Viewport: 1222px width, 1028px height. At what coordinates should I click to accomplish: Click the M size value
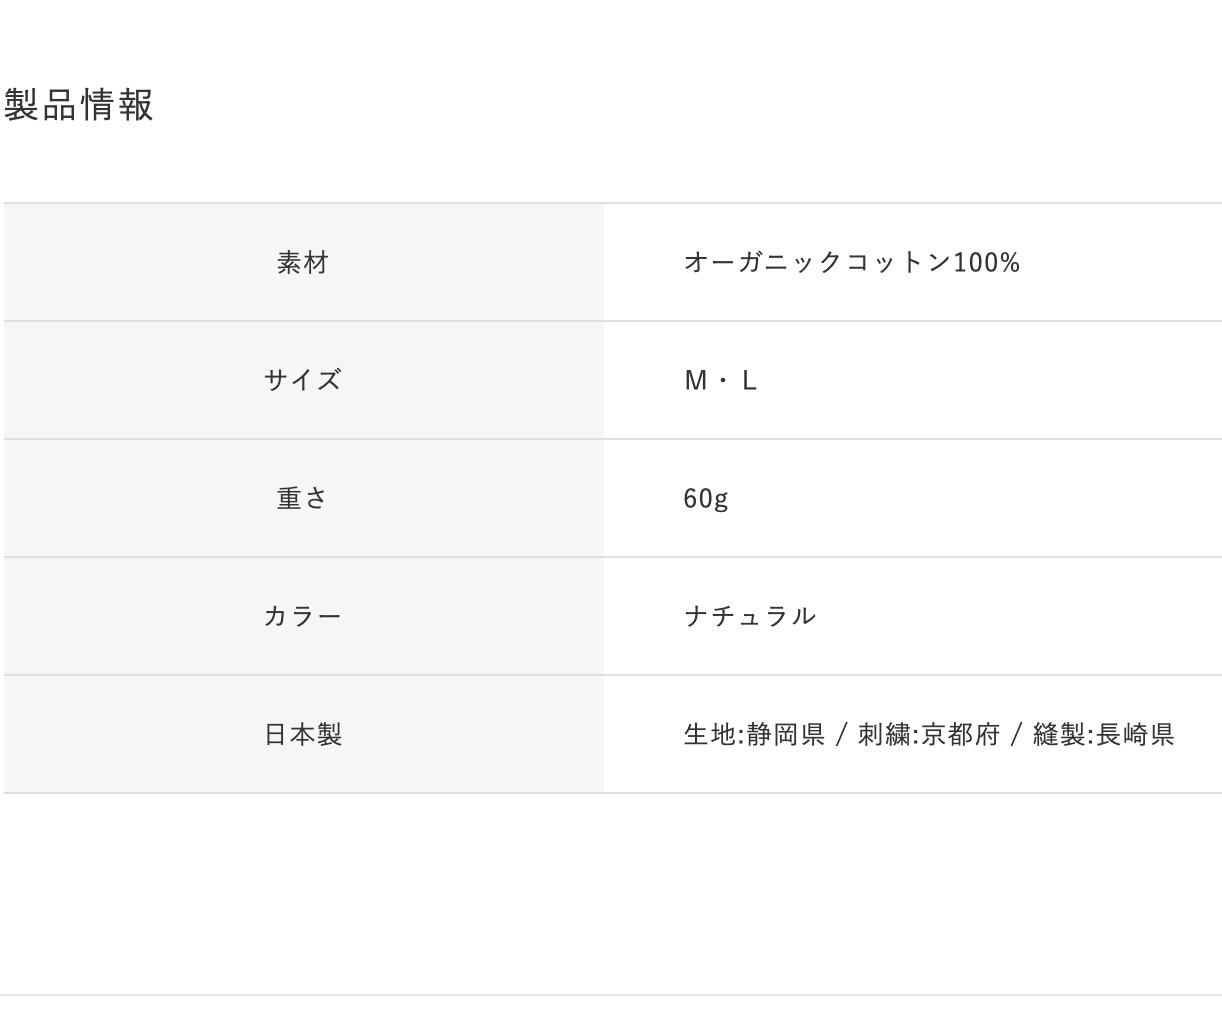695,381
